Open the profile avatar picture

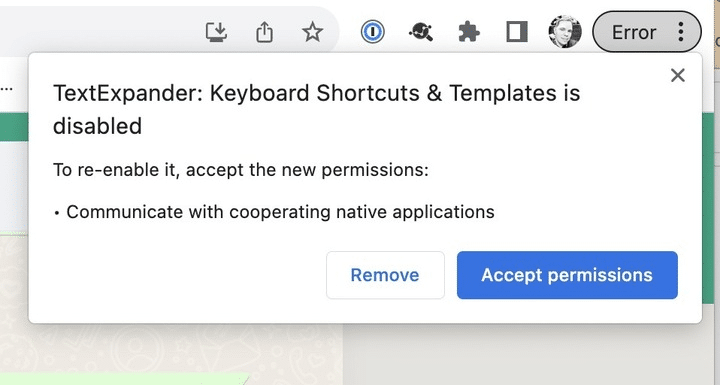565,32
